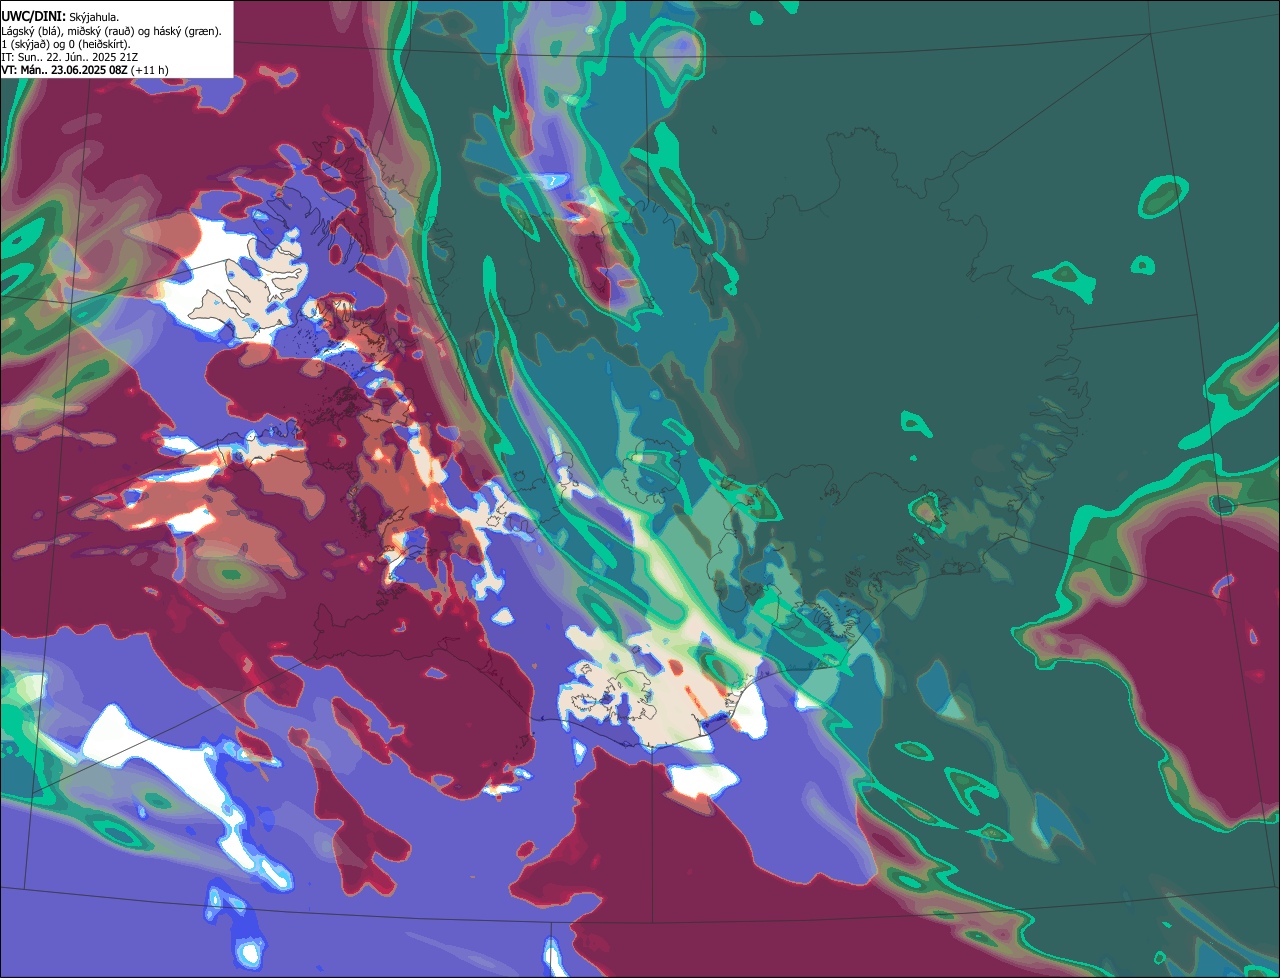Select the valid time 'VT: Mán.. 23.06.2025 08Z'
Image resolution: width=1280 pixels, height=978 pixels.
pos(64,70)
